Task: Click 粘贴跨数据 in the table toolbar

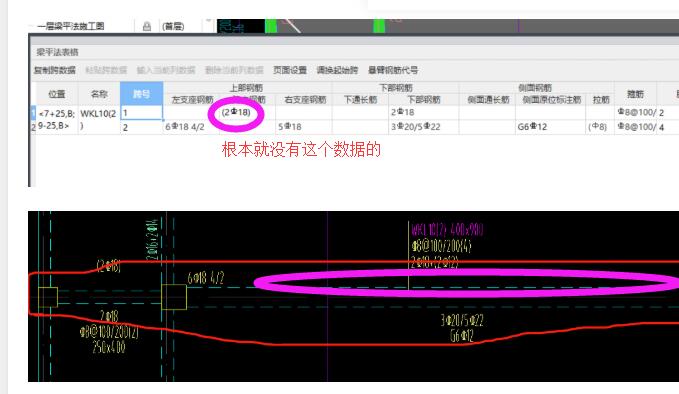Action: [106, 70]
